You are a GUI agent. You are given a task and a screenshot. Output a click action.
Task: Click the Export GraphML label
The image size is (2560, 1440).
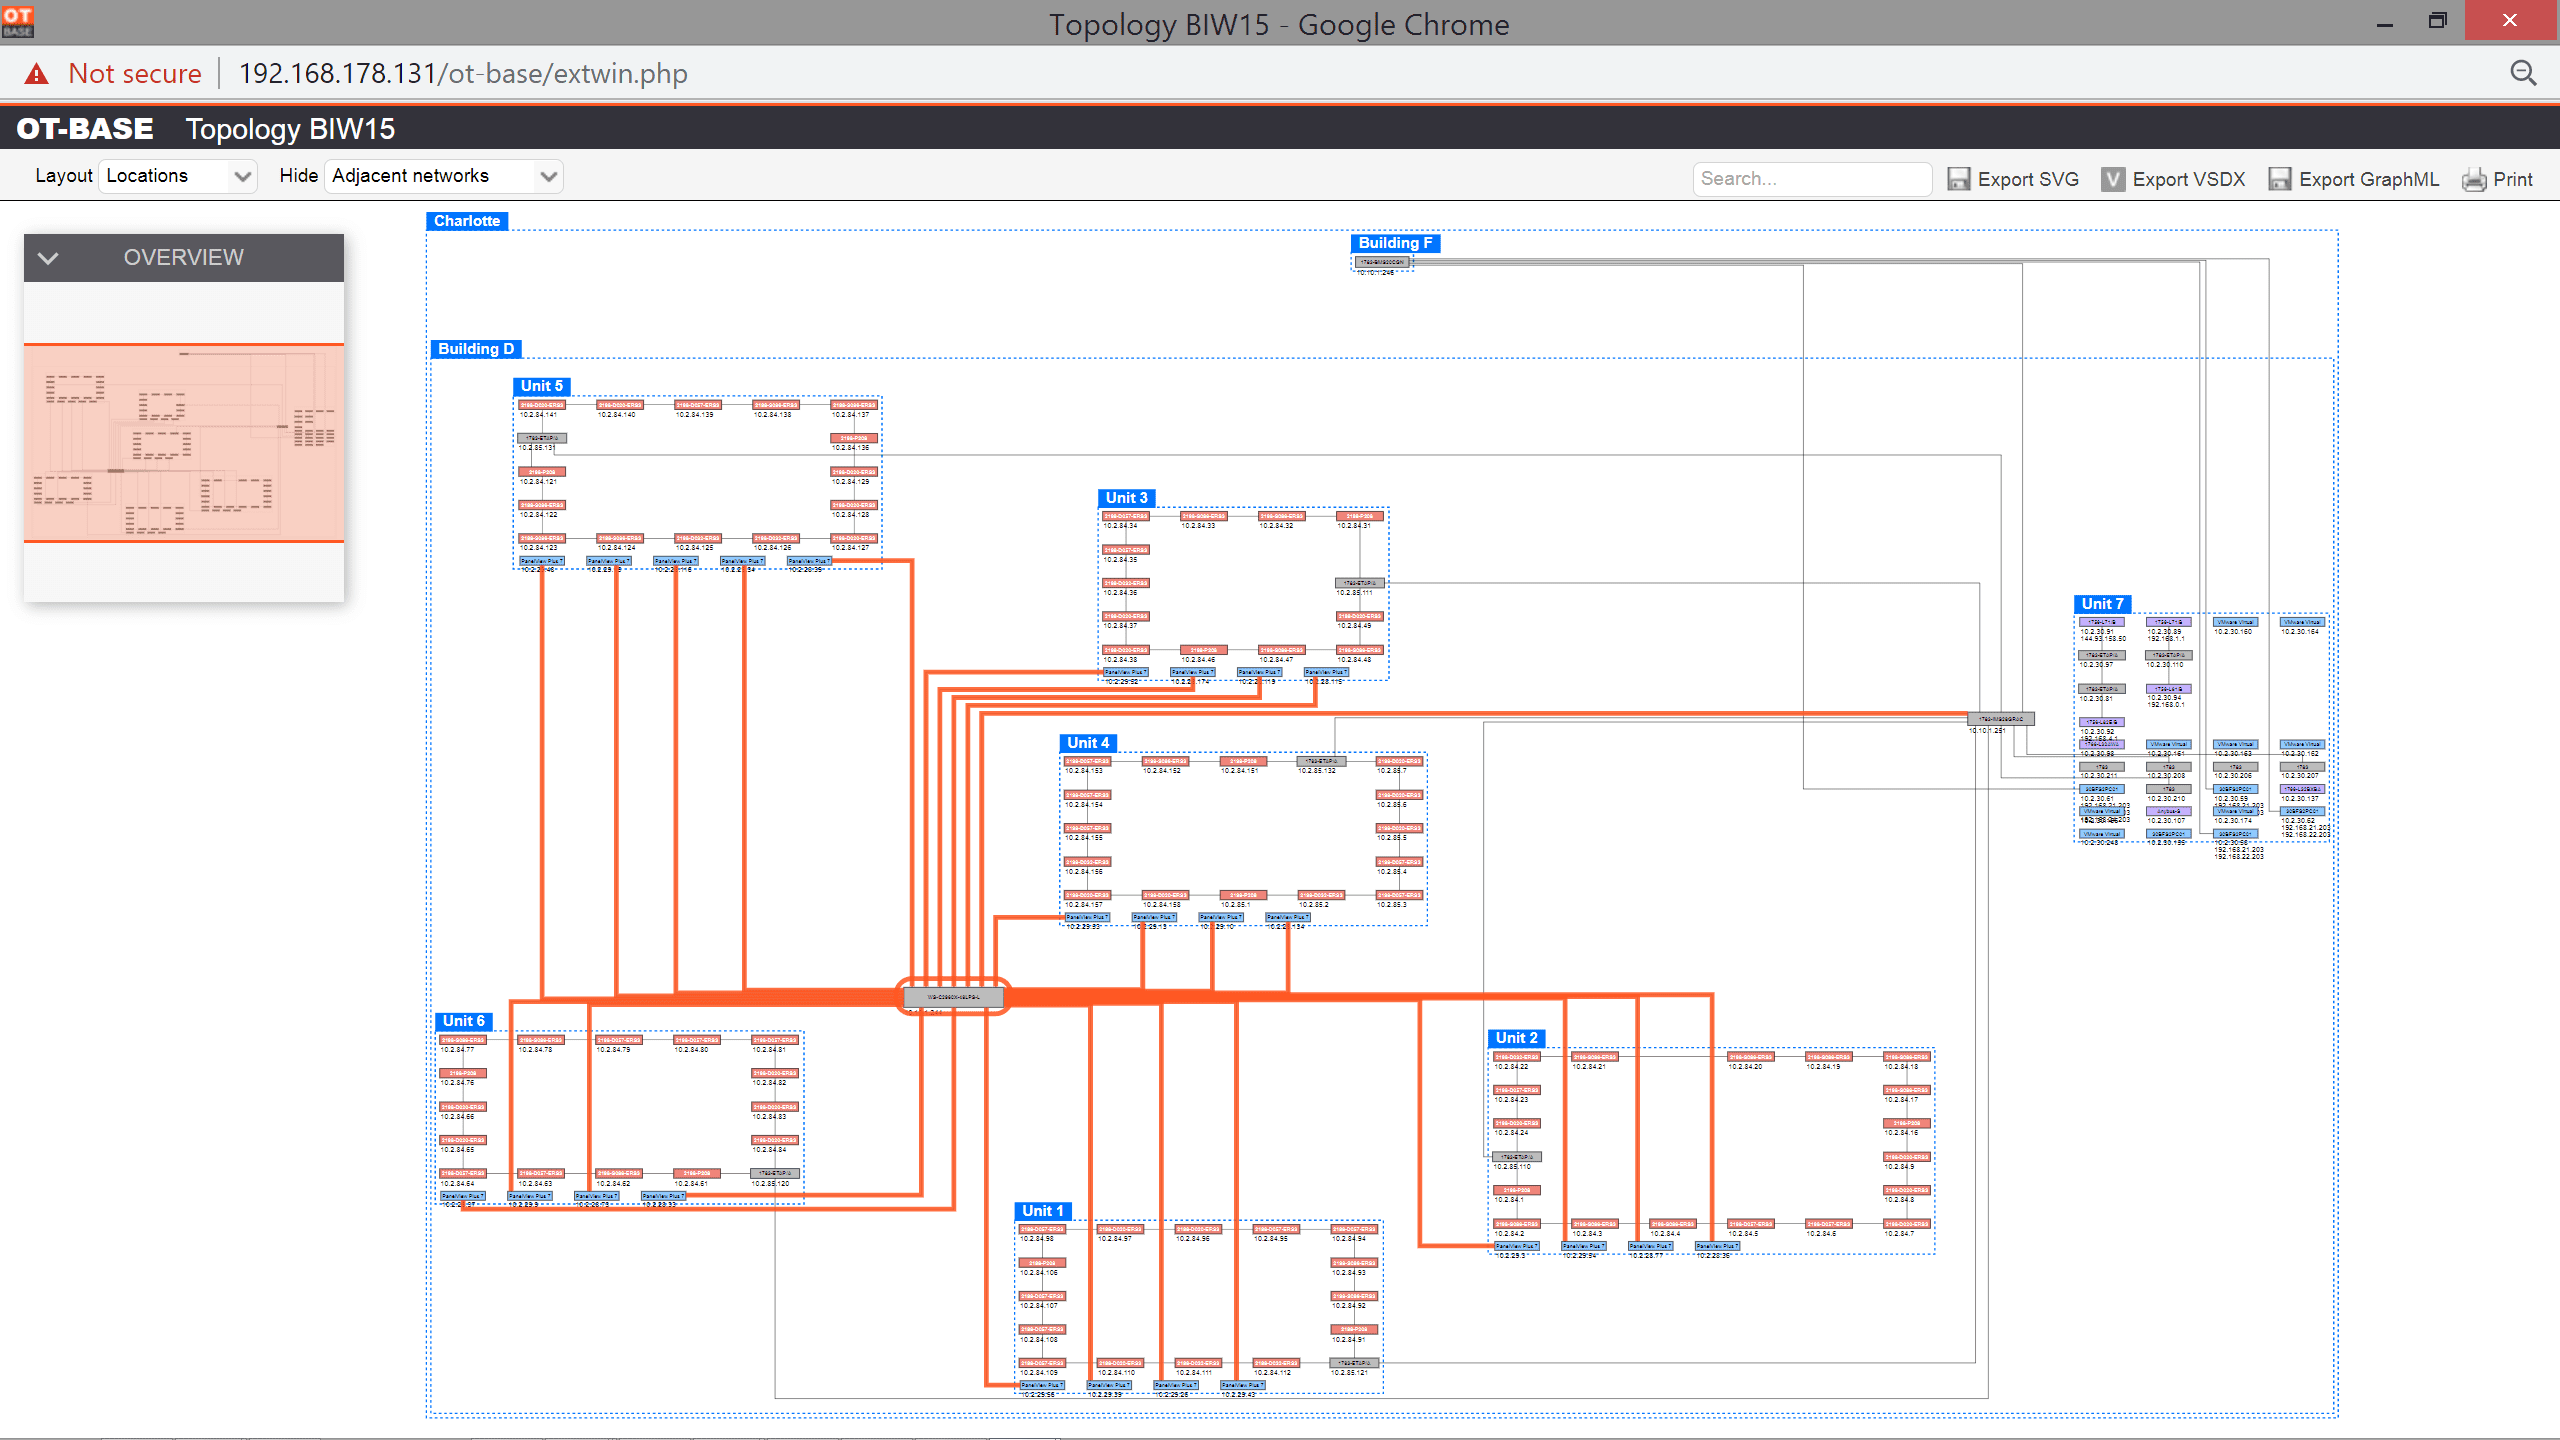[2369, 179]
